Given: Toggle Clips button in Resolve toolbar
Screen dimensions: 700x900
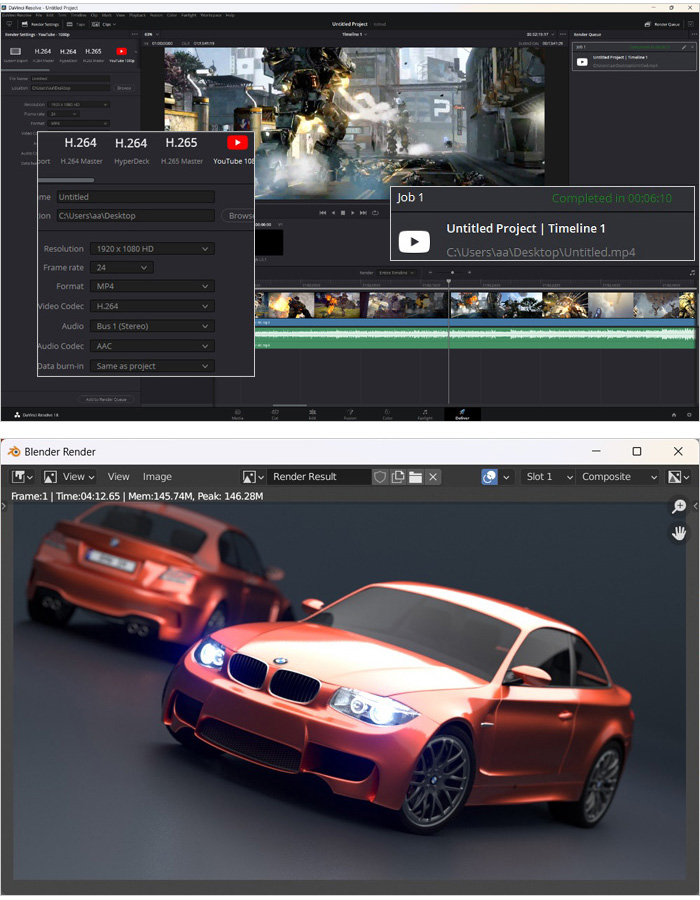Looking at the screenshot, I should coord(104,24).
